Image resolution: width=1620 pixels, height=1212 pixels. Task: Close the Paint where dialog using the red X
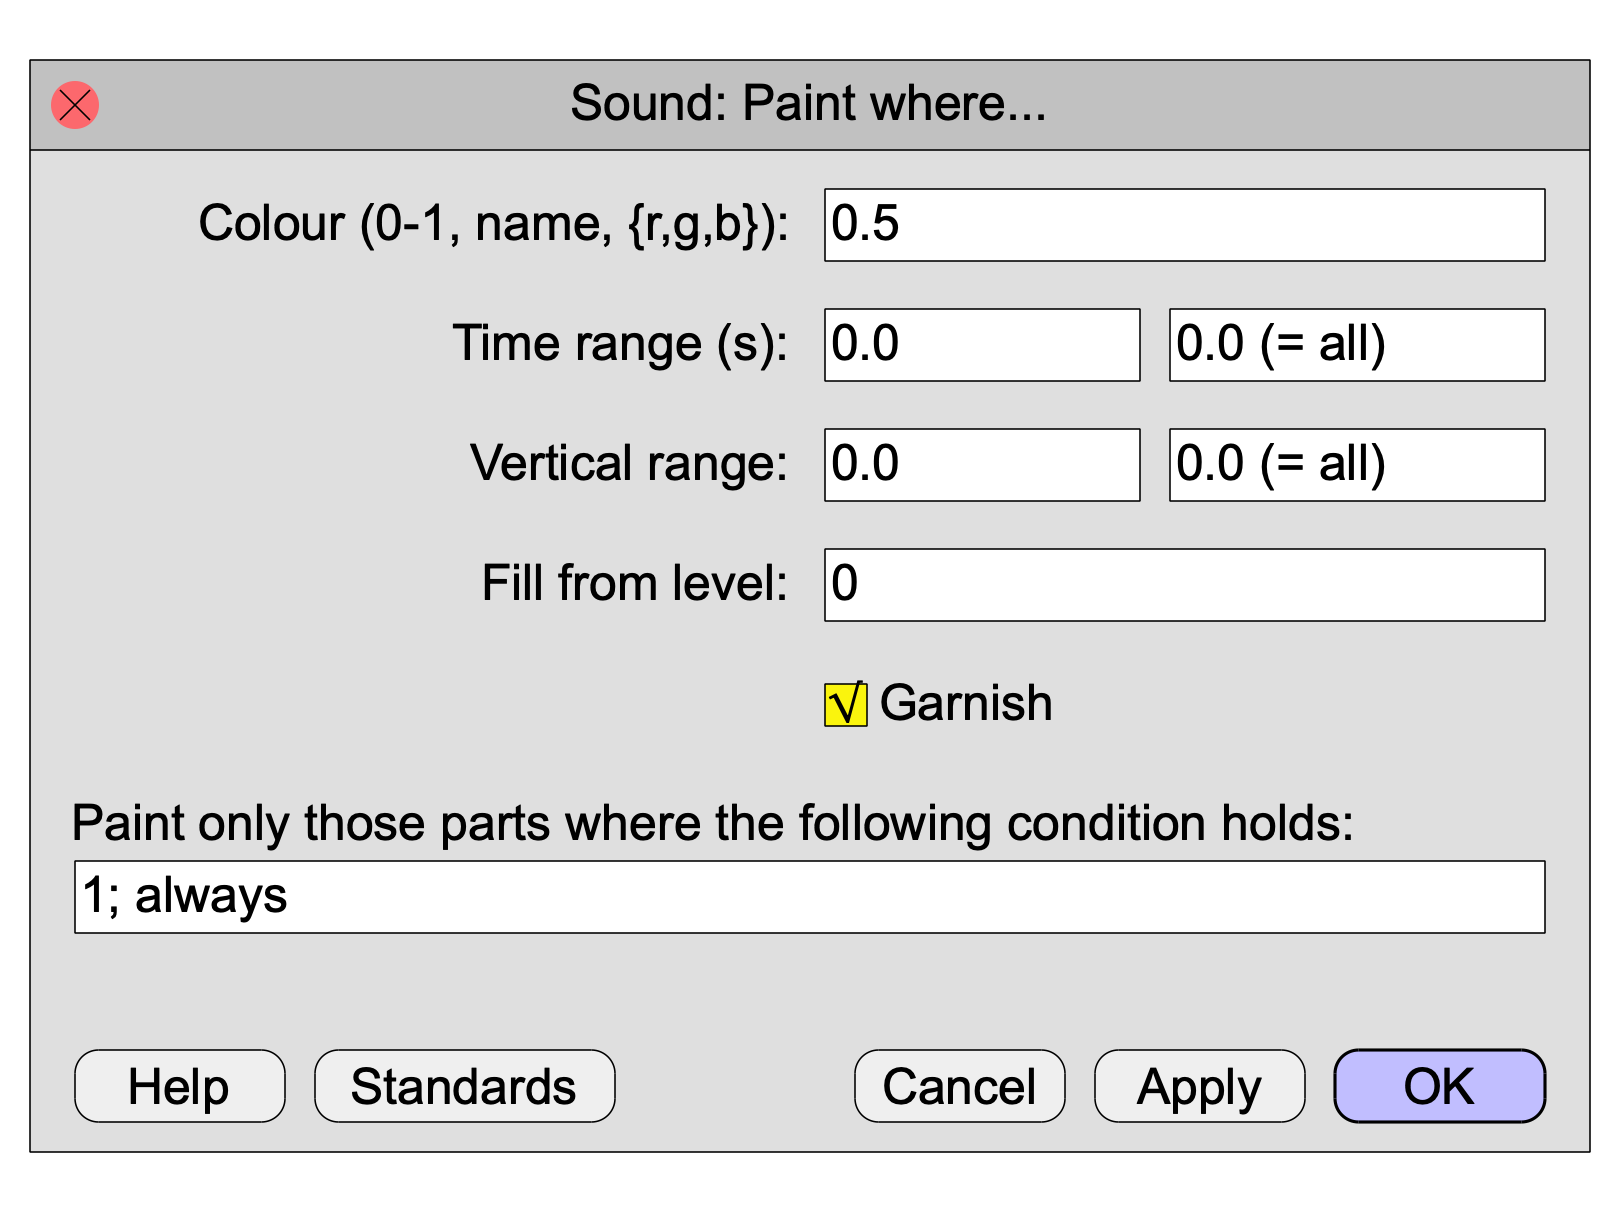[75, 105]
